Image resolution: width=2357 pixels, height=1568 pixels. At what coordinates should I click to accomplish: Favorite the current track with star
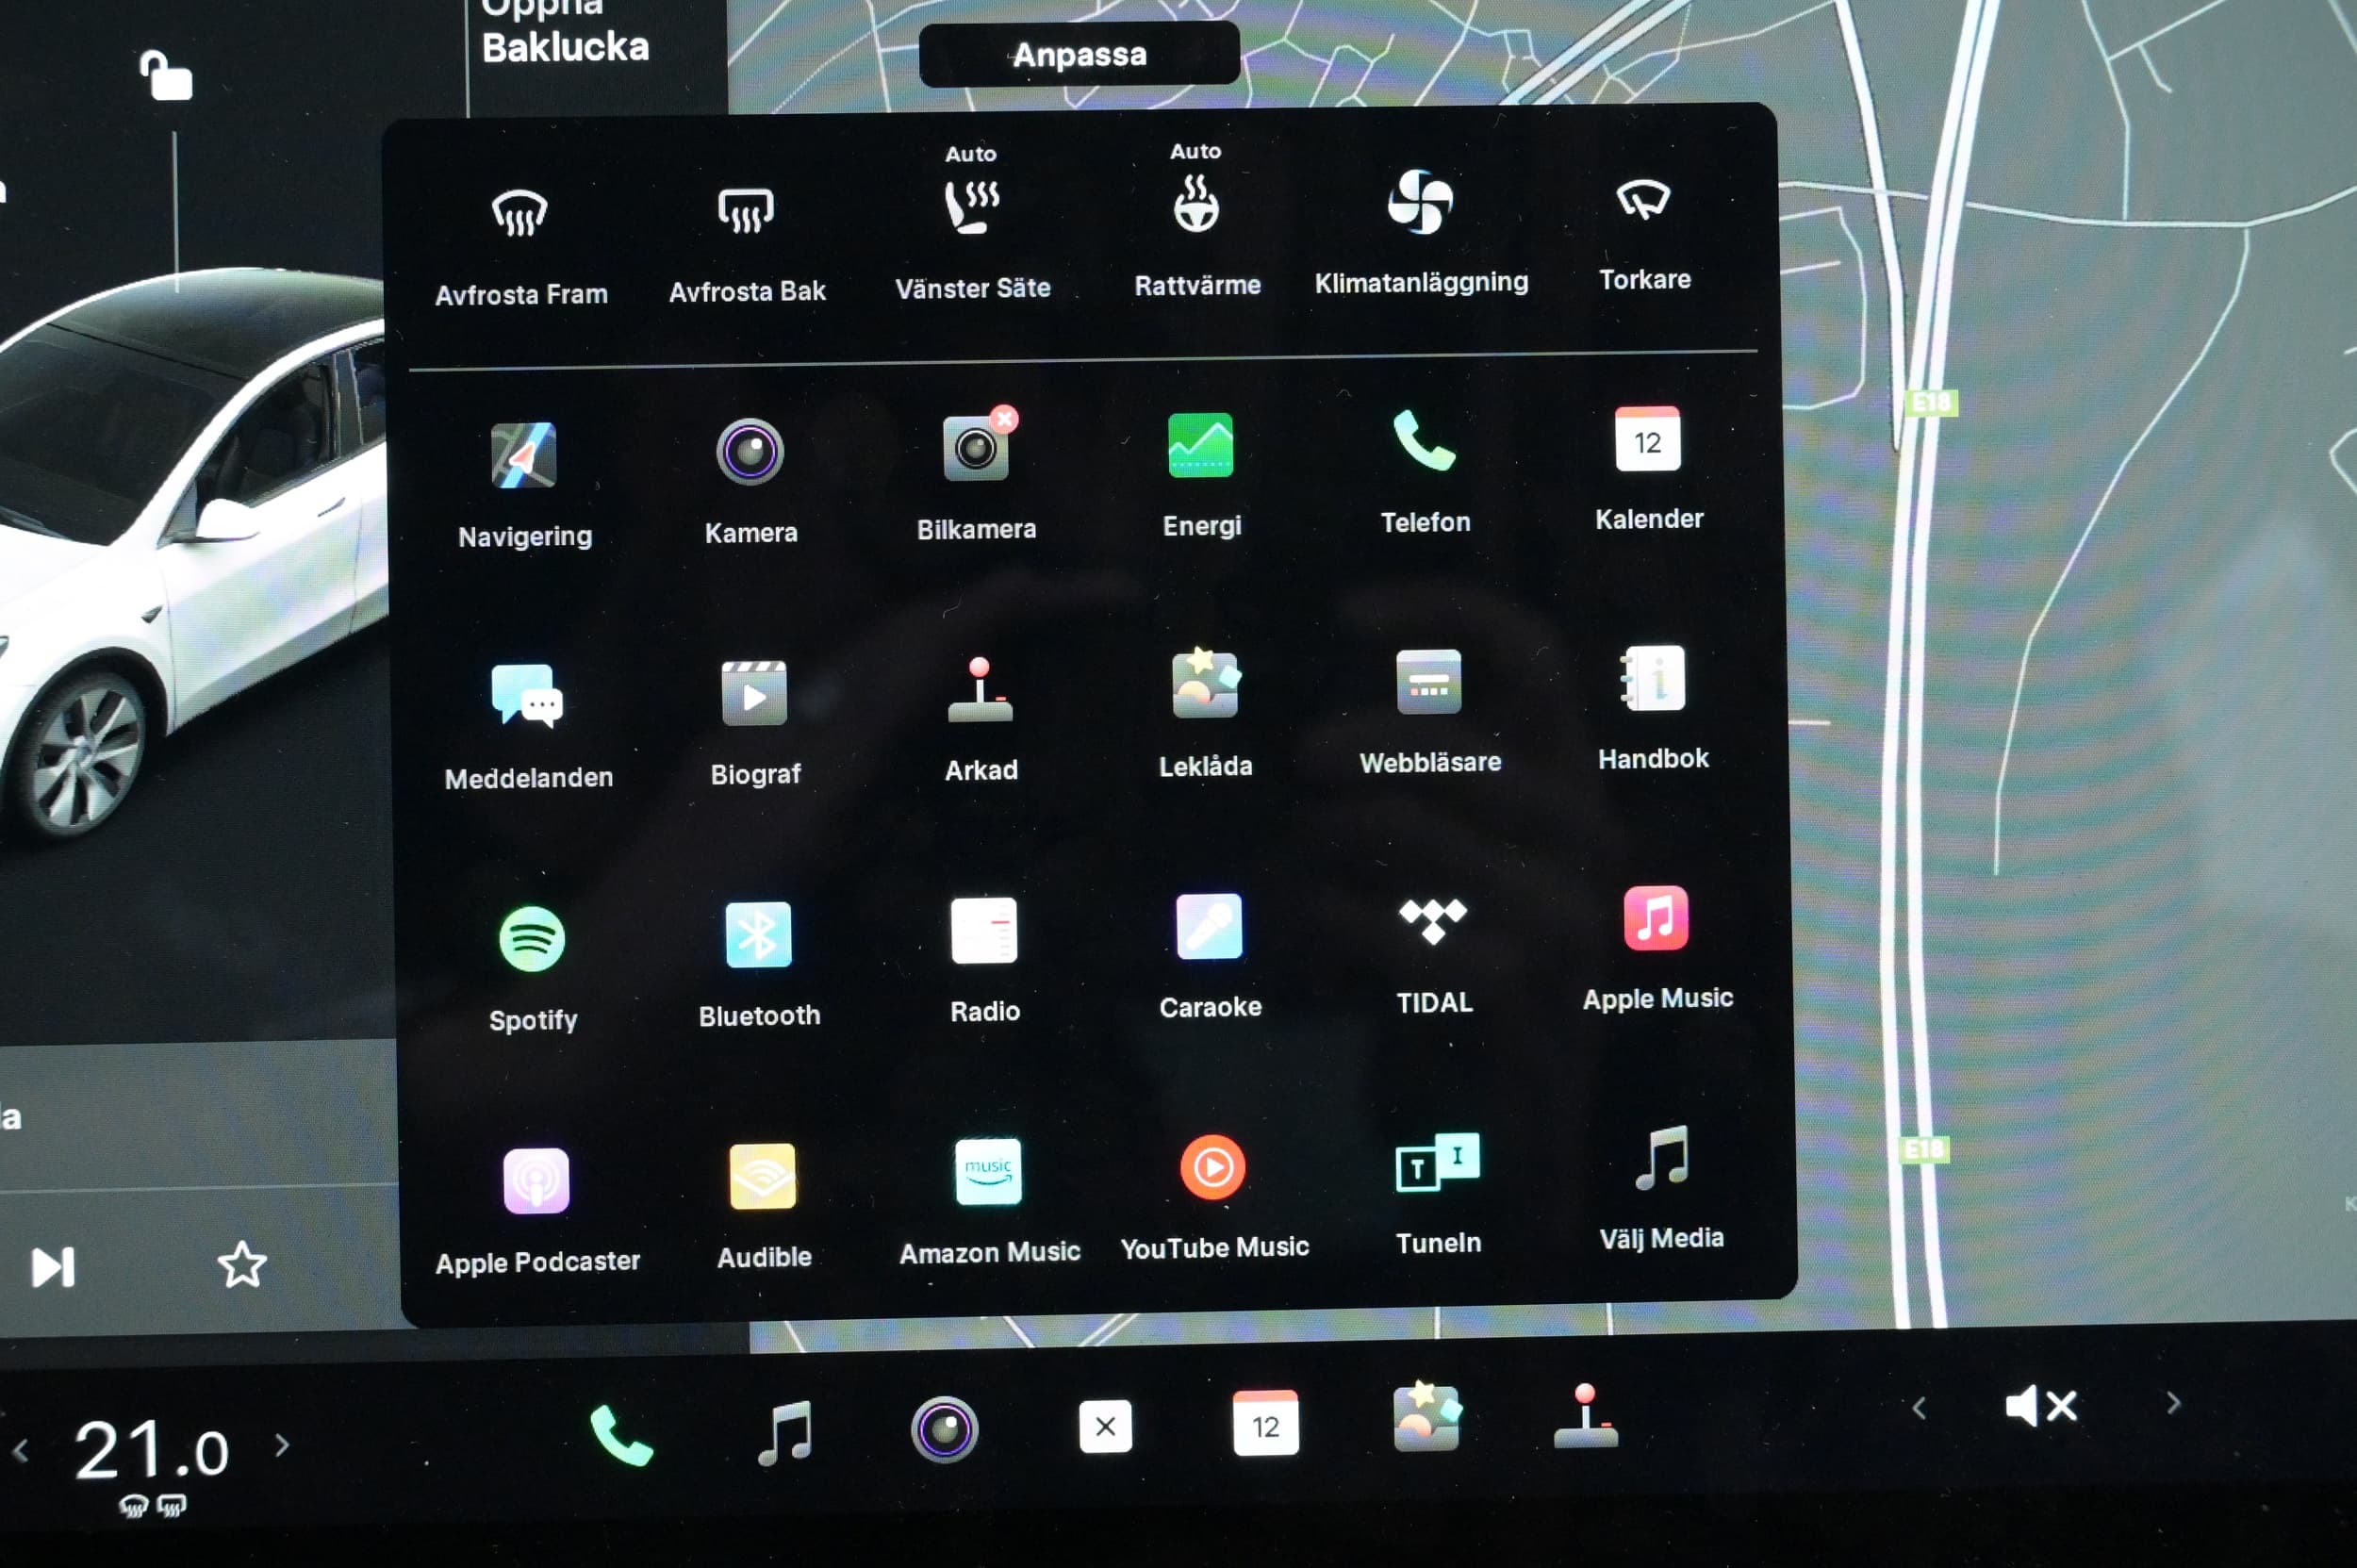[242, 1264]
